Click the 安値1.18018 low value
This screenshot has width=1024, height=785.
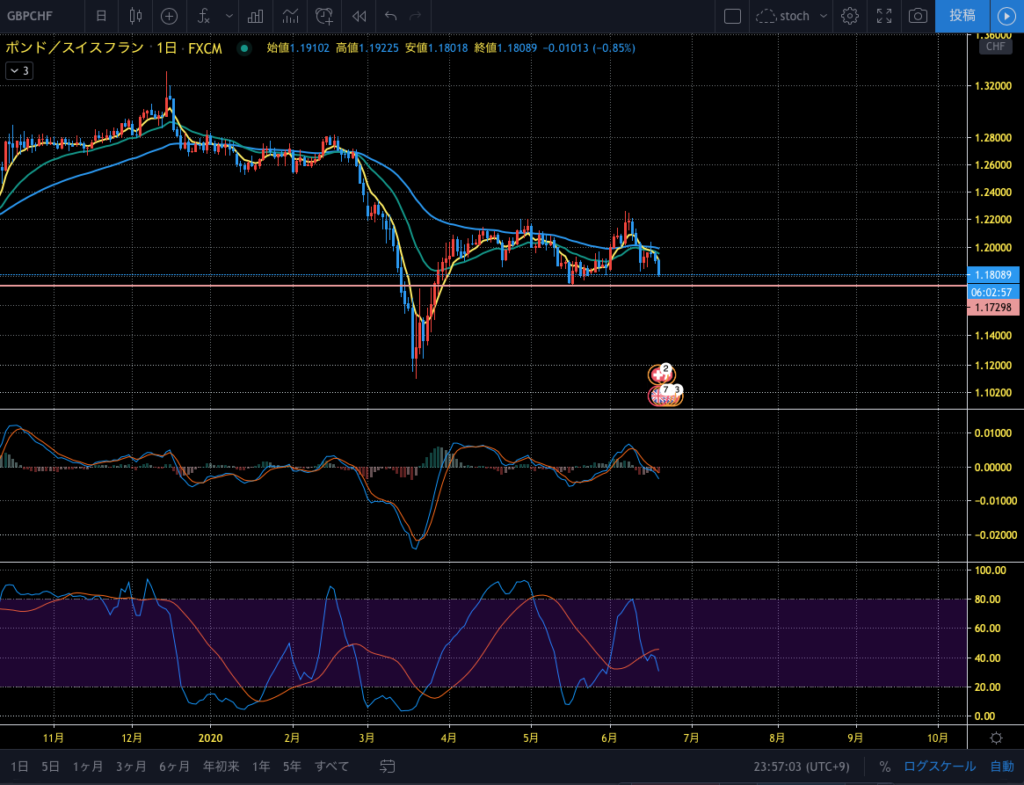click(x=436, y=48)
